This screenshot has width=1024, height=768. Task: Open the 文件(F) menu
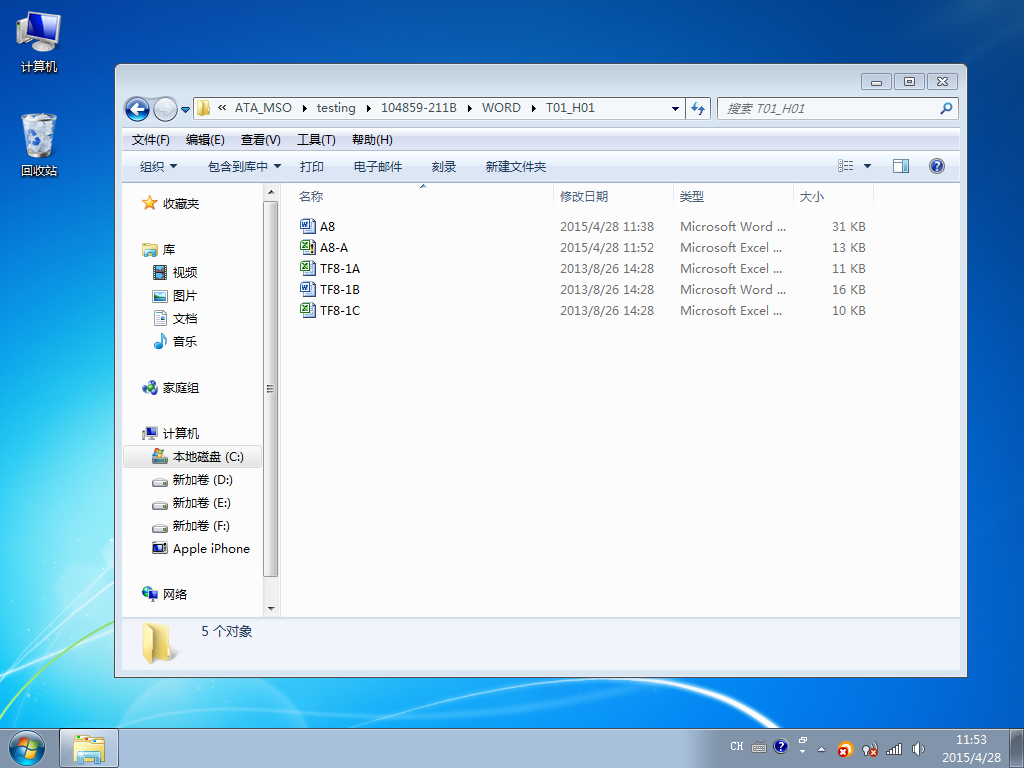(x=151, y=140)
